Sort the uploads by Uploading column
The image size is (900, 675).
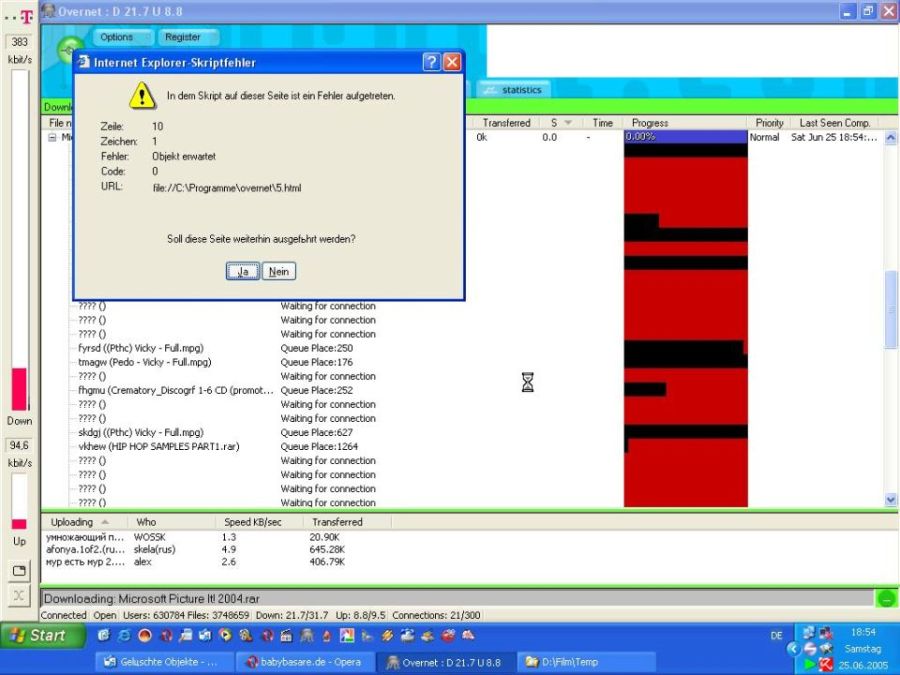tap(84, 522)
